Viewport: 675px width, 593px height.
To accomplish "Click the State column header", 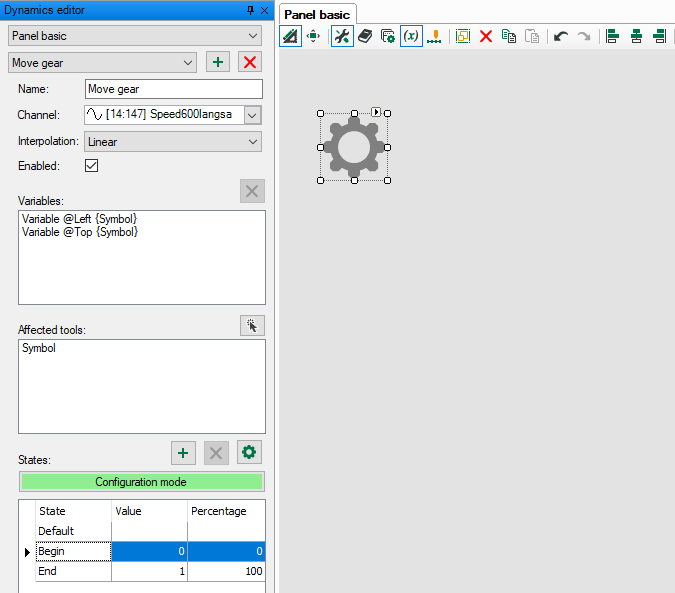I will pyautogui.click(x=73, y=511).
